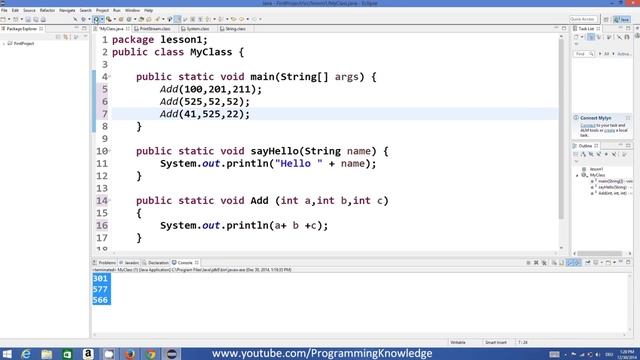Select the Java perspective button
The width and height of the screenshot is (640, 360).
click(x=622, y=19)
